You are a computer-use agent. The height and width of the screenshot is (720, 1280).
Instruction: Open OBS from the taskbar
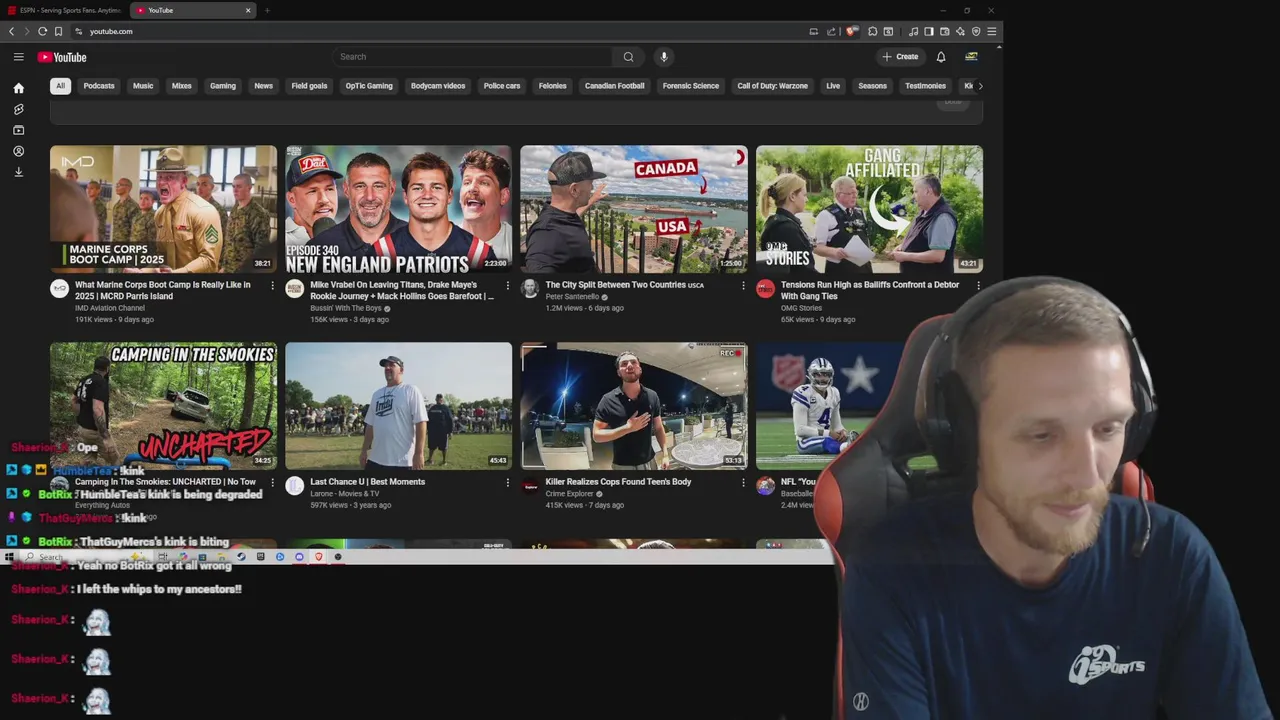[338, 557]
